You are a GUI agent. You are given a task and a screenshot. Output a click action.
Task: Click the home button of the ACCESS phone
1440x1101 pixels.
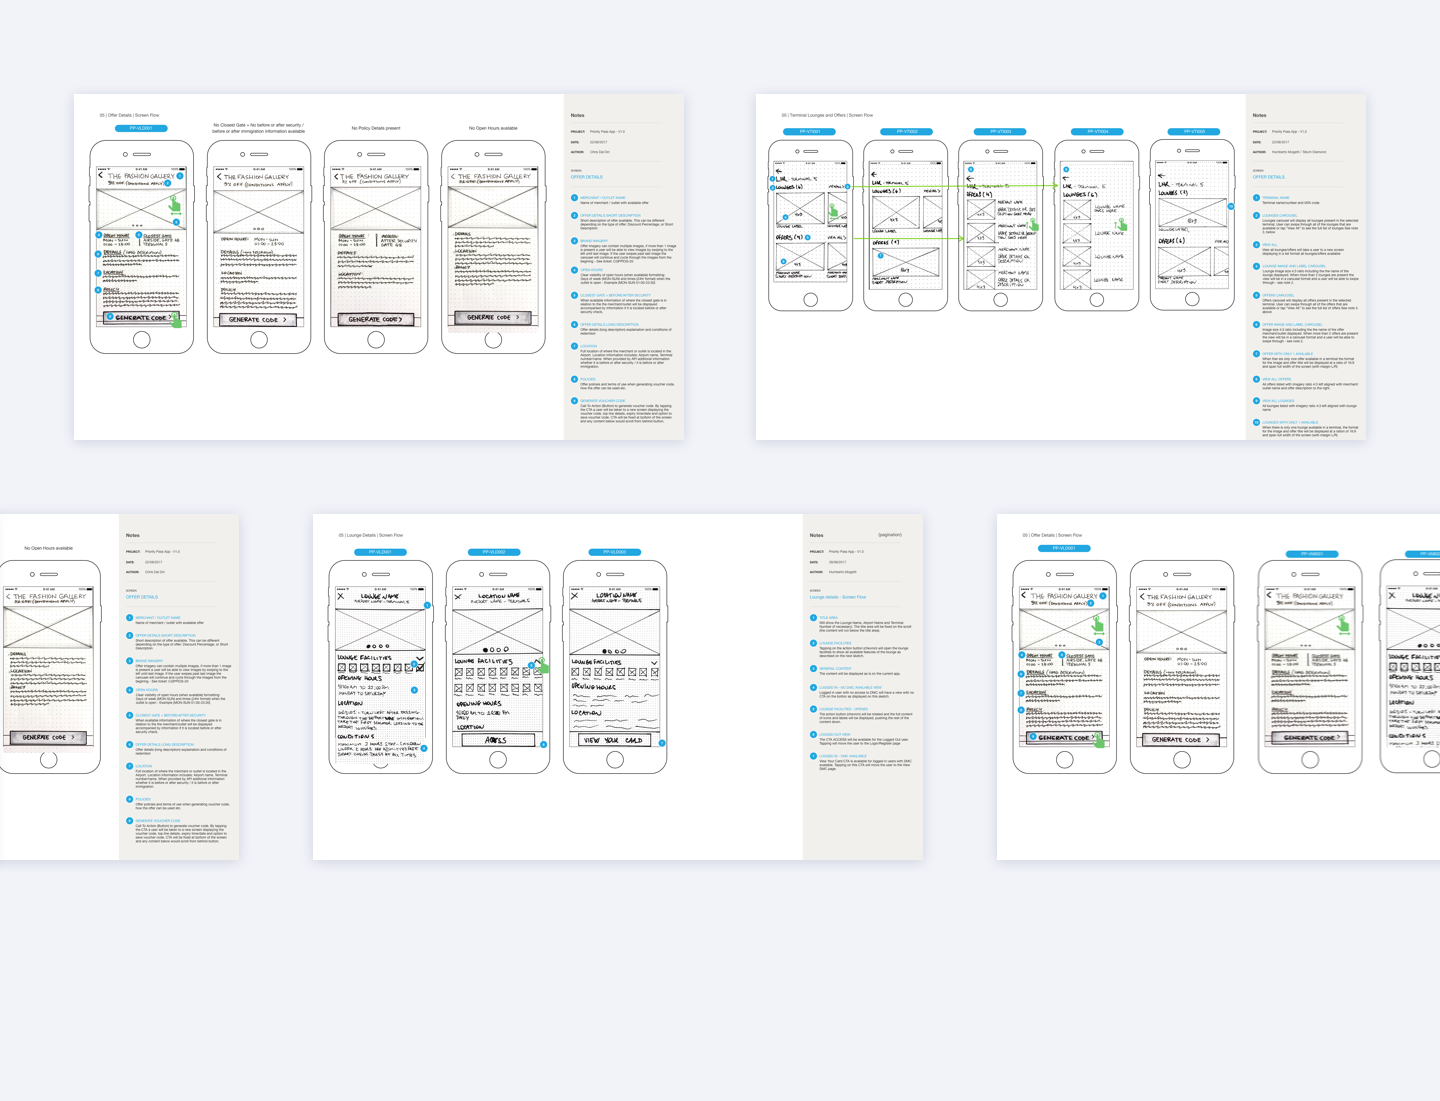pos(498,759)
